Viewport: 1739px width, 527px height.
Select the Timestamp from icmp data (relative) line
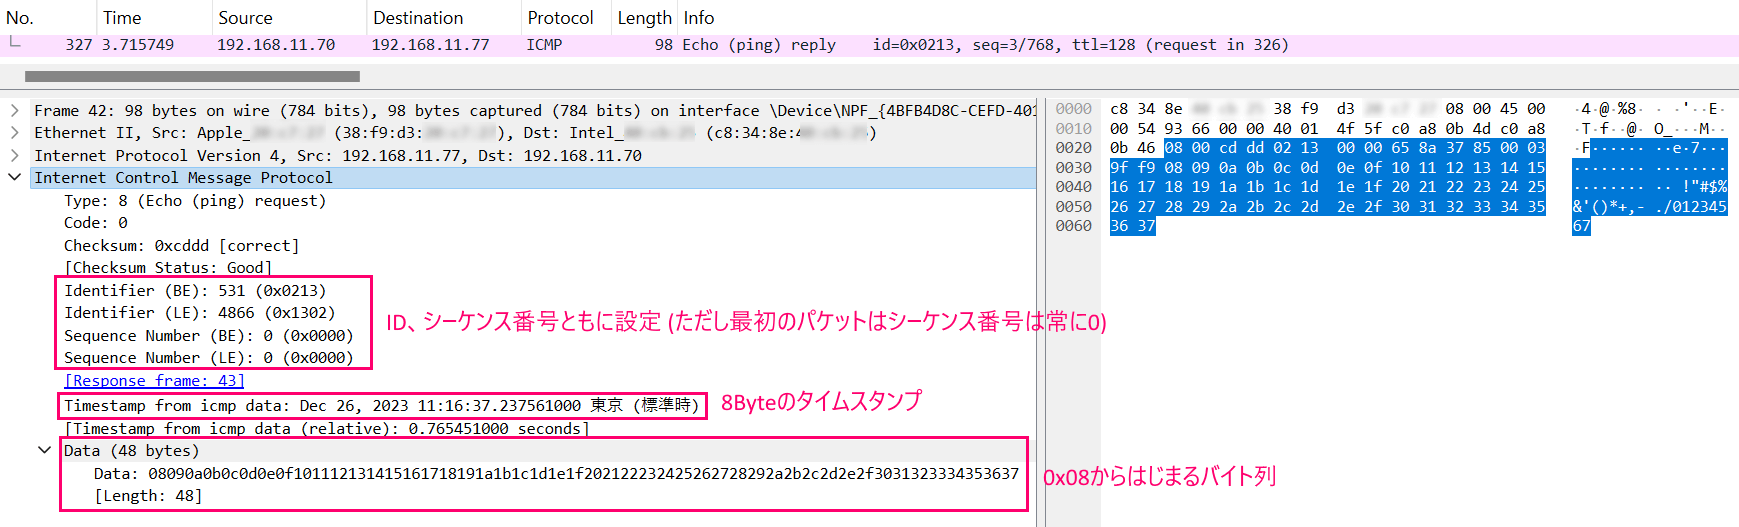pyautogui.click(x=326, y=428)
